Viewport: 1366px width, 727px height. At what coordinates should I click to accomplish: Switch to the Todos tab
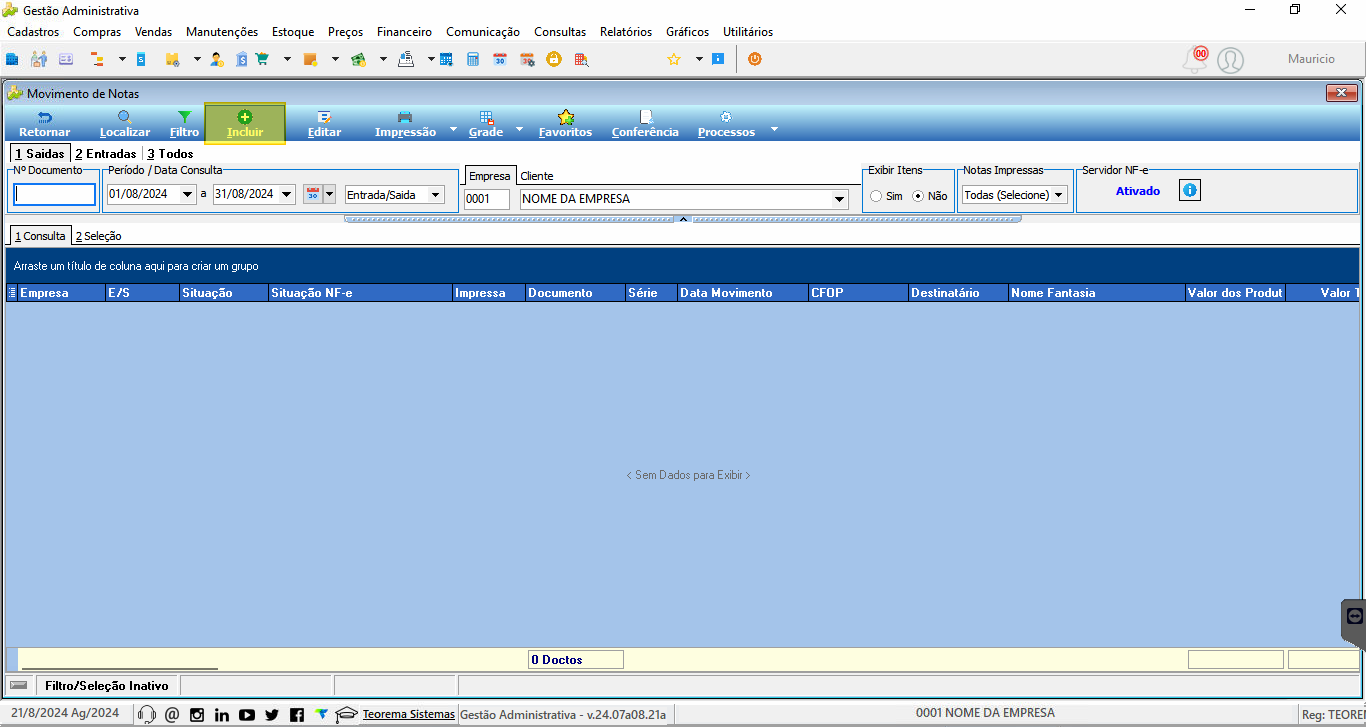click(x=170, y=154)
